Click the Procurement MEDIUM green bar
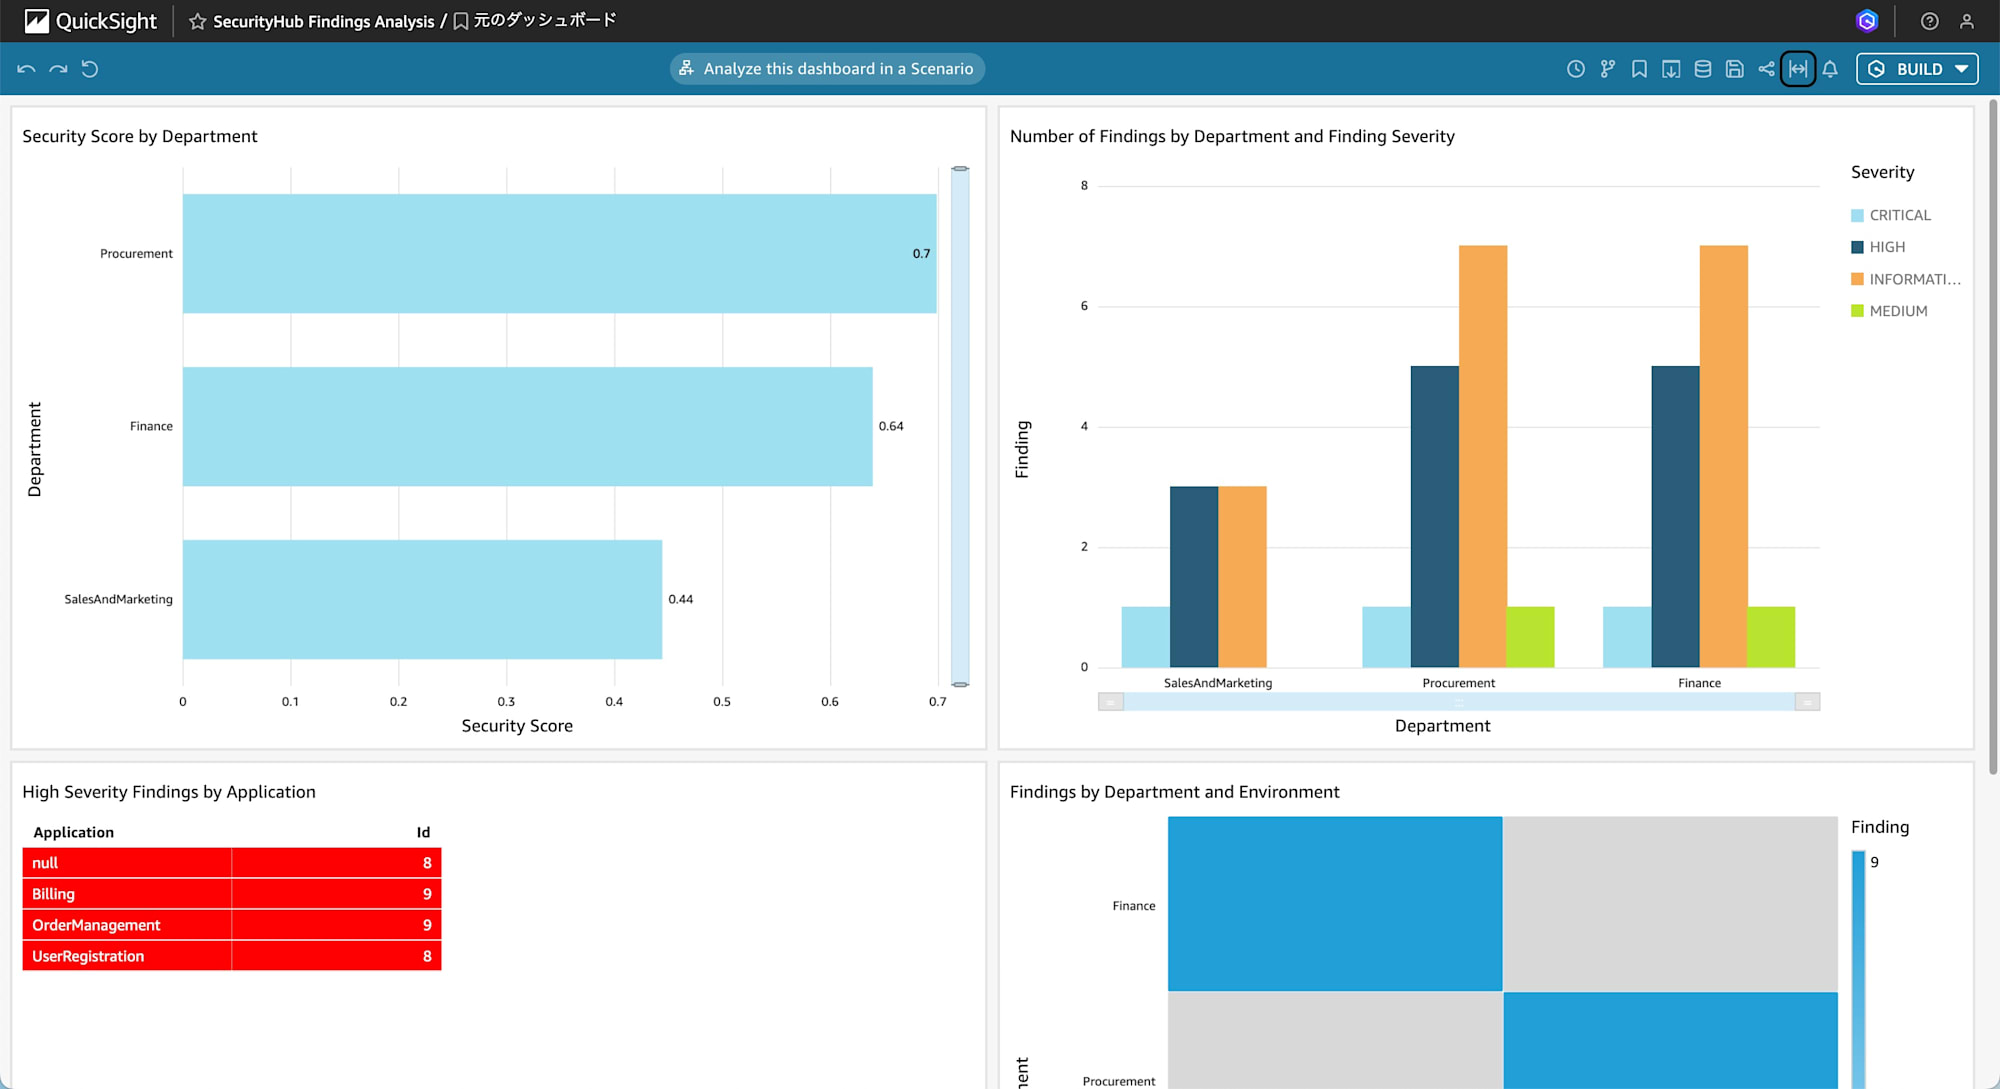 coord(1530,637)
